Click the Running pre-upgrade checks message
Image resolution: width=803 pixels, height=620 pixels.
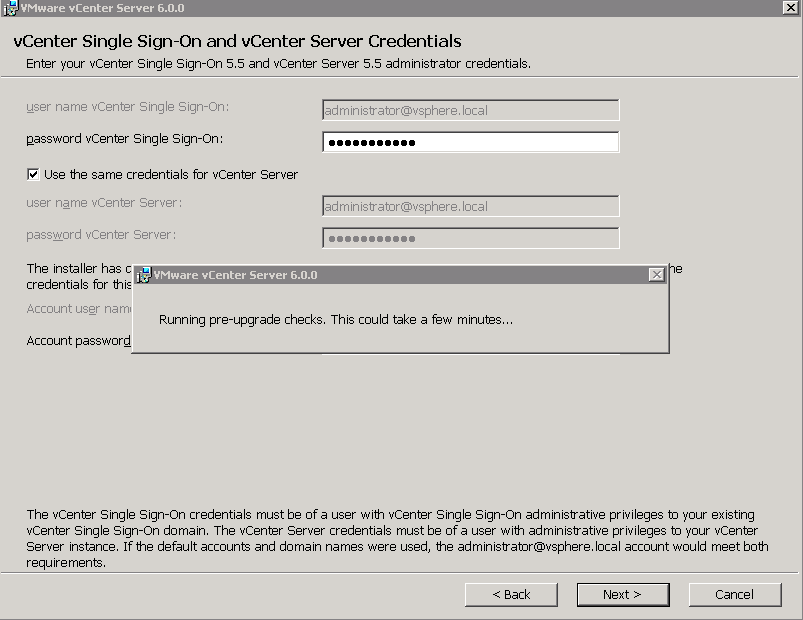[336, 320]
